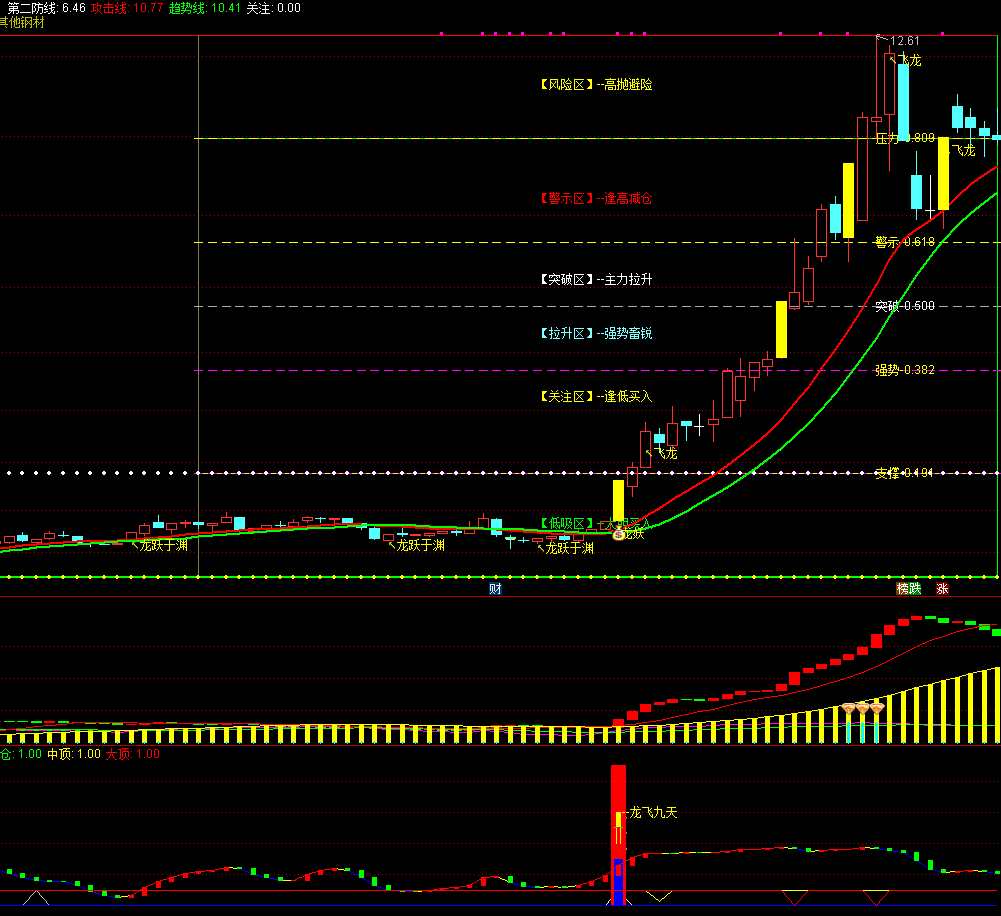The height and width of the screenshot is (916, 1001).
Task: Select the 风险区 高抛避险 zone label
Action: click(x=595, y=85)
